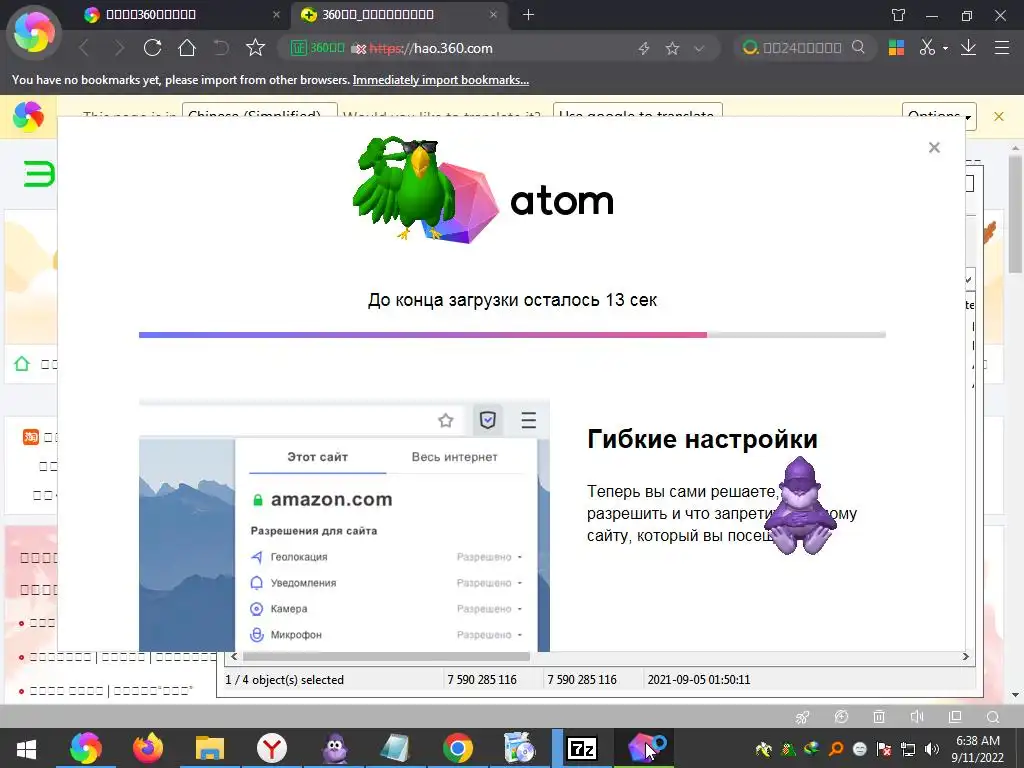Viewport: 1024px width, 768px height.
Task: Click the zoom magnifier in status bar
Action: (x=993, y=717)
